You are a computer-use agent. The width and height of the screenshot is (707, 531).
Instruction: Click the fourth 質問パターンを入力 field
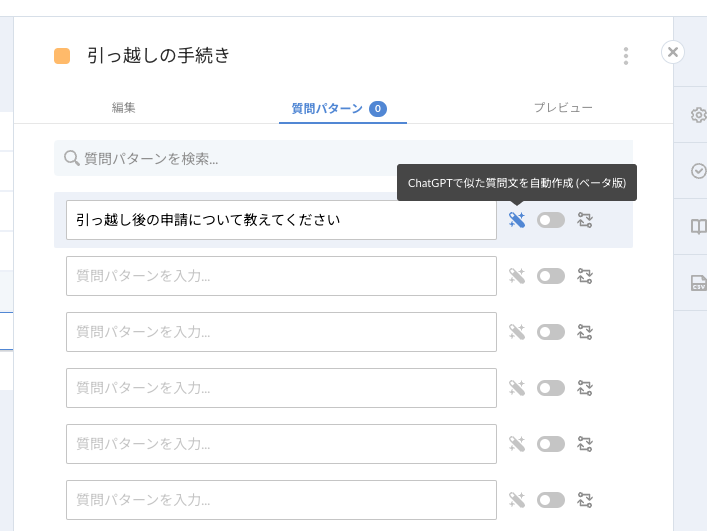(x=281, y=388)
